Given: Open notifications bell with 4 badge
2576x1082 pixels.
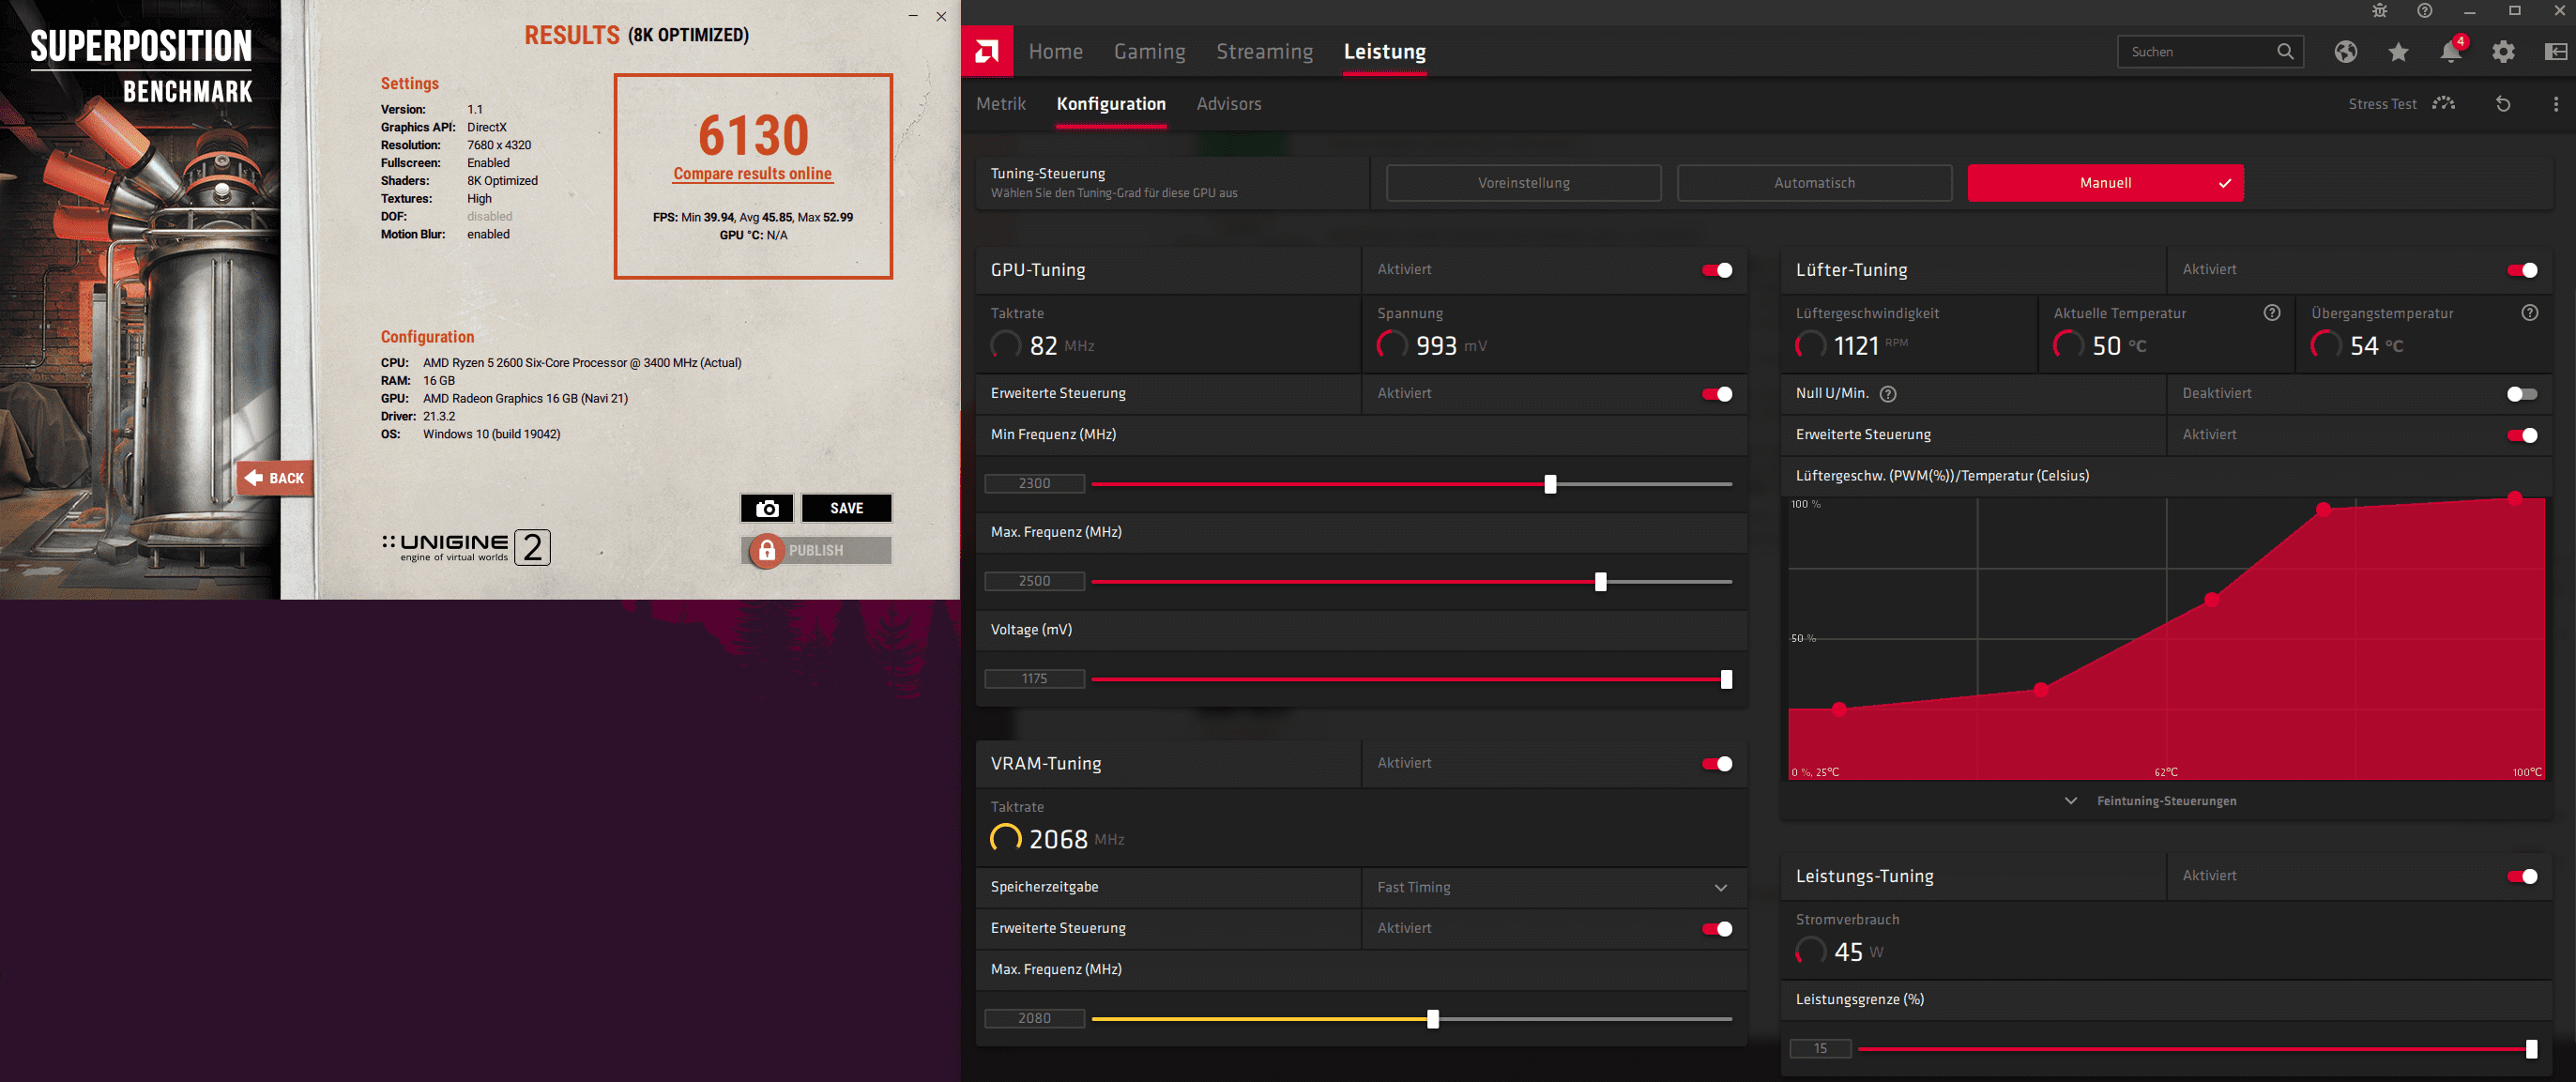Looking at the screenshot, I should [2451, 51].
